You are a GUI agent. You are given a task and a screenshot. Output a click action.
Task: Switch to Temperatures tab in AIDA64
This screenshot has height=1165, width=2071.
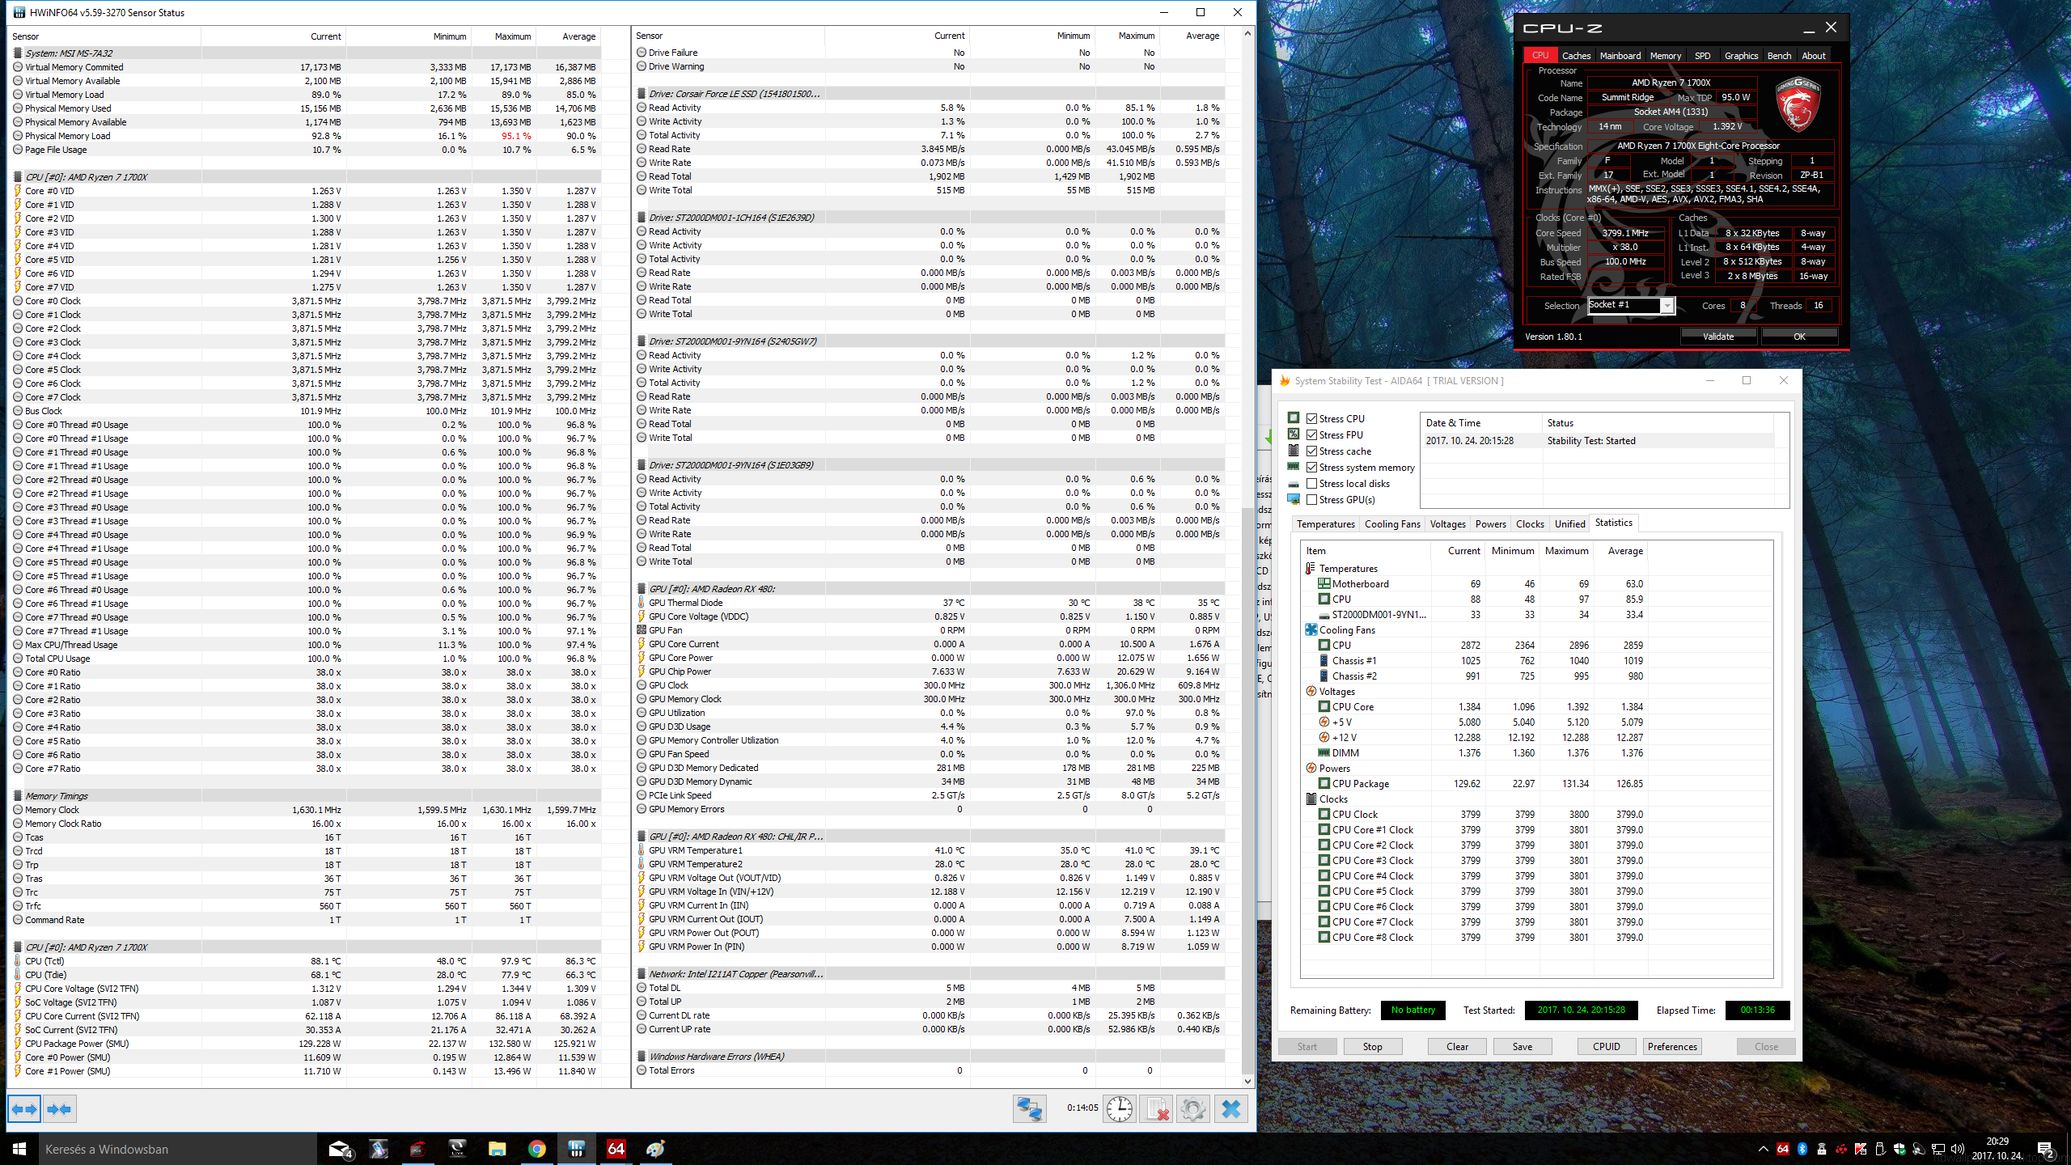tap(1325, 524)
